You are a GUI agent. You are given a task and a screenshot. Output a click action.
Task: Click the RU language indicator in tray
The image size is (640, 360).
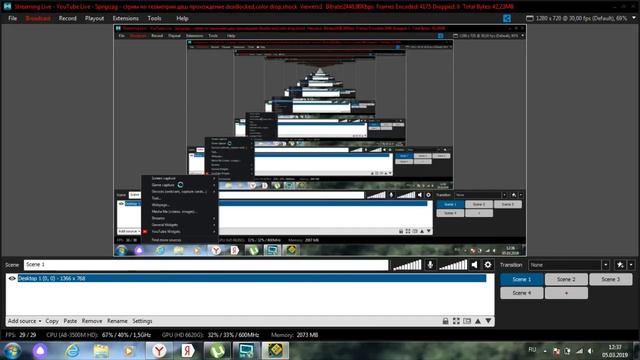point(532,350)
